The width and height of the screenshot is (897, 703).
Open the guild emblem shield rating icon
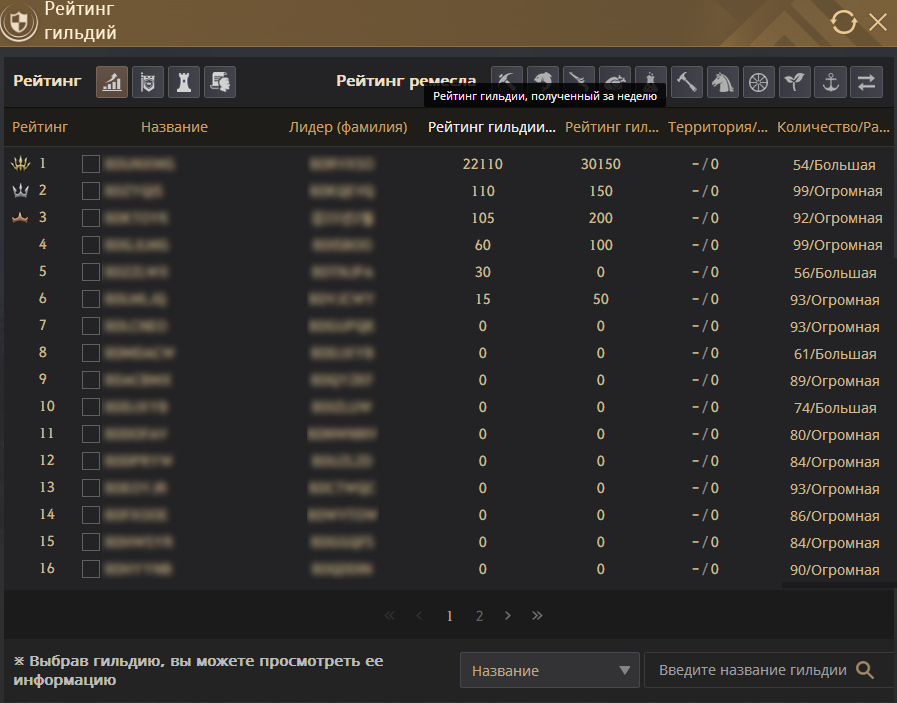(x=148, y=82)
